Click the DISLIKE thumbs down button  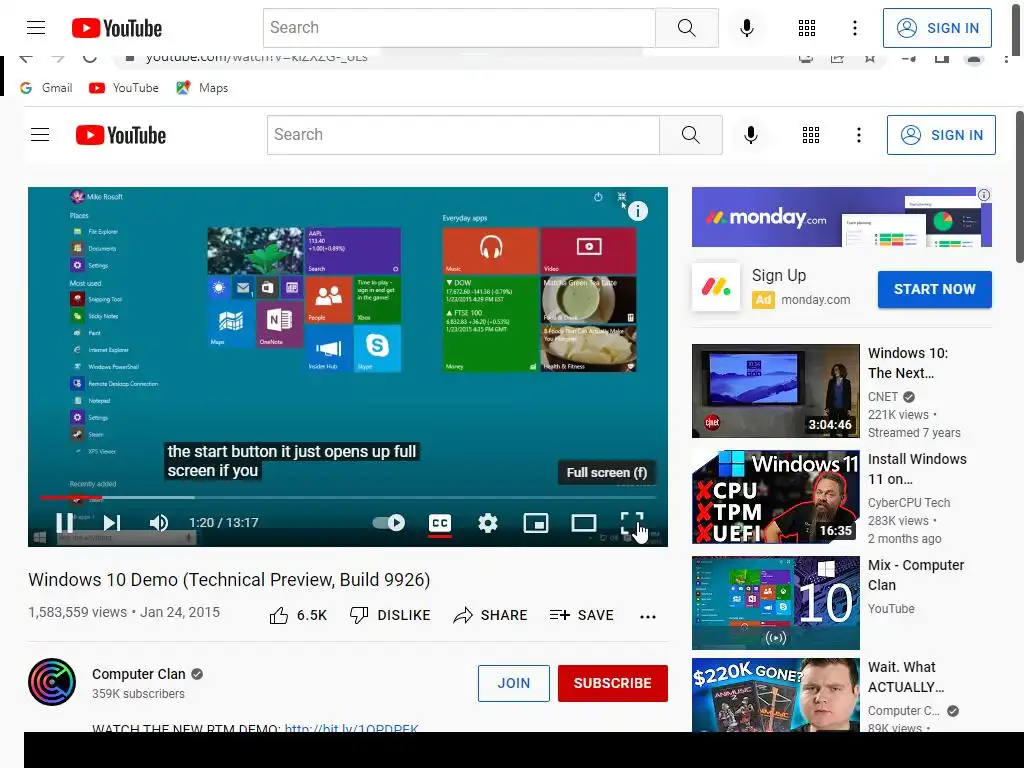click(x=390, y=615)
